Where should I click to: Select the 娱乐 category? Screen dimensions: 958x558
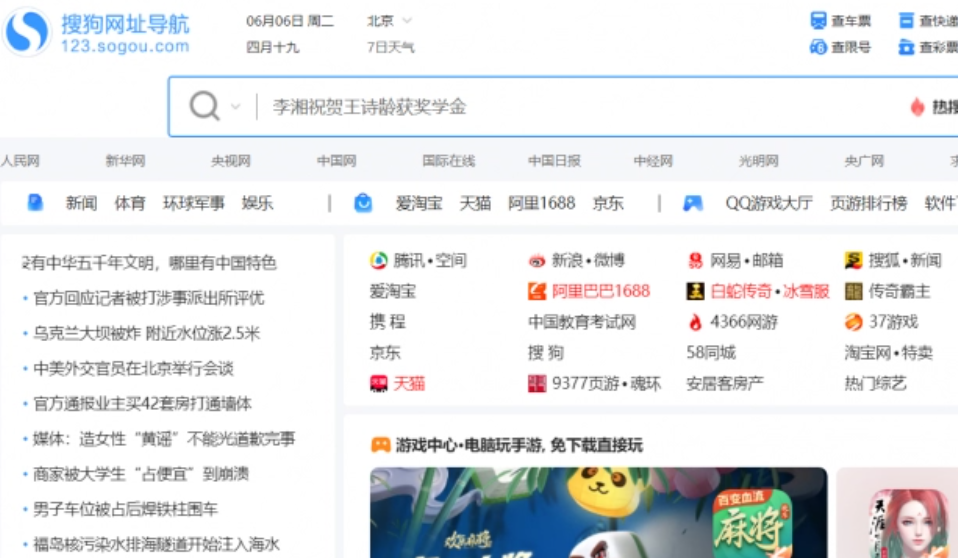point(257,203)
